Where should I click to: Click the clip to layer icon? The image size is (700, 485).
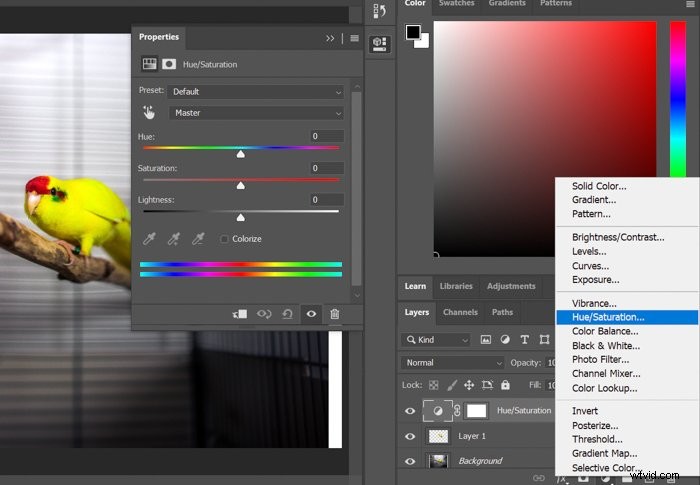[x=240, y=314]
